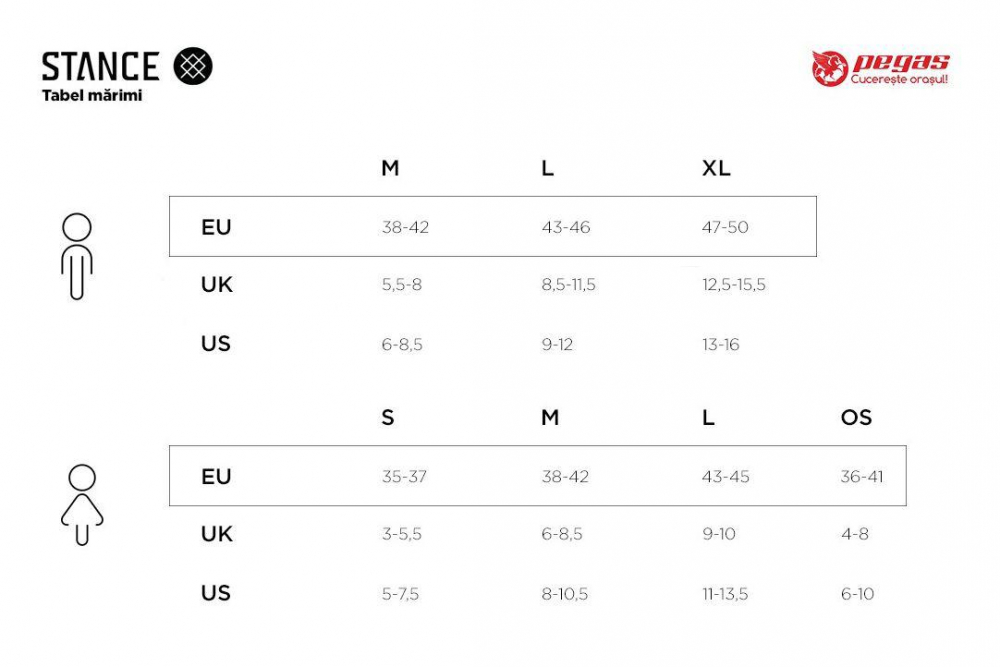Select the men's L size column header

pyautogui.click(x=547, y=168)
